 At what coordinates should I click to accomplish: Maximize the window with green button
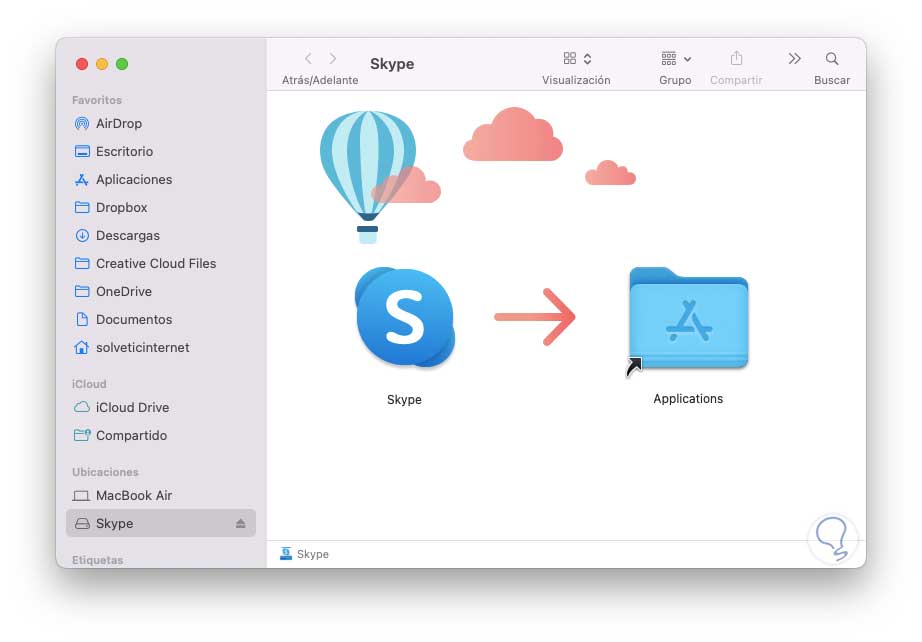click(122, 64)
